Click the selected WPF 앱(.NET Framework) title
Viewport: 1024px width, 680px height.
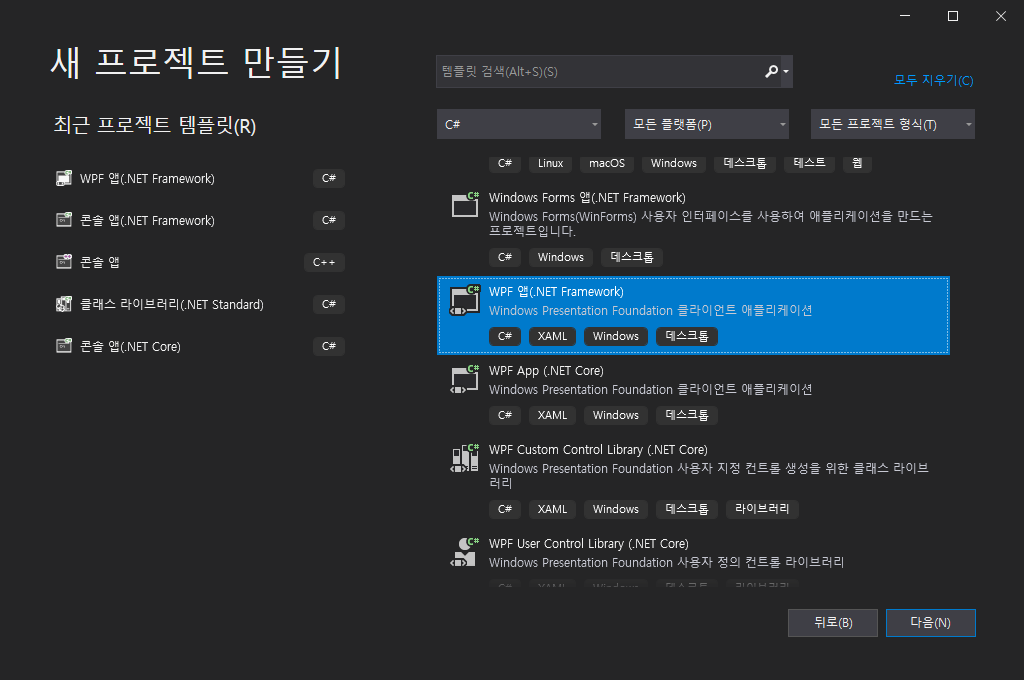[x=556, y=292]
